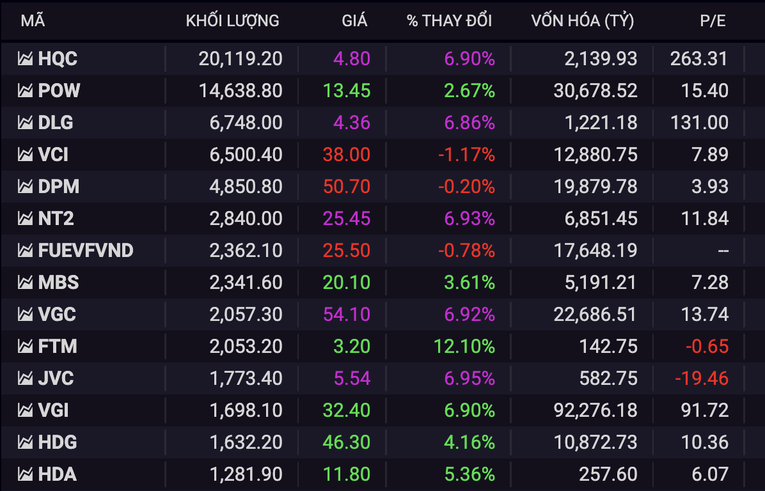765x491 pixels.
Task: Sort table by % THAY ĐỔI header
Action: (x=450, y=20)
